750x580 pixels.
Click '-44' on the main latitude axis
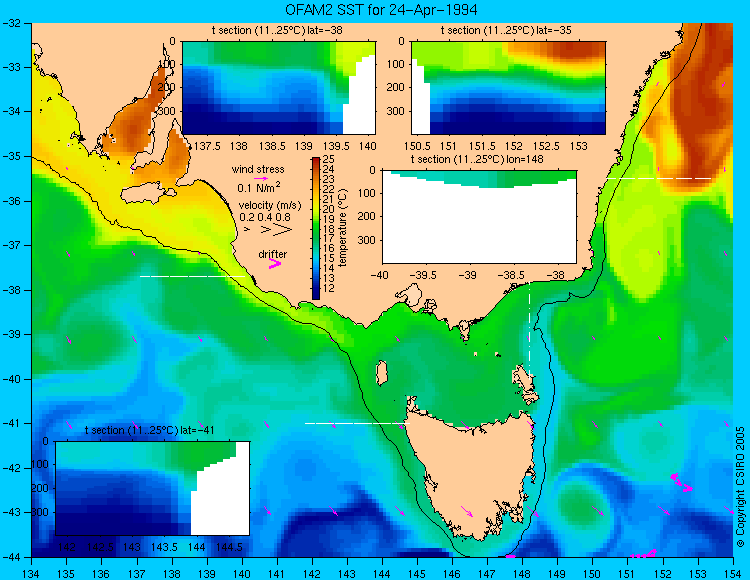[11, 557]
